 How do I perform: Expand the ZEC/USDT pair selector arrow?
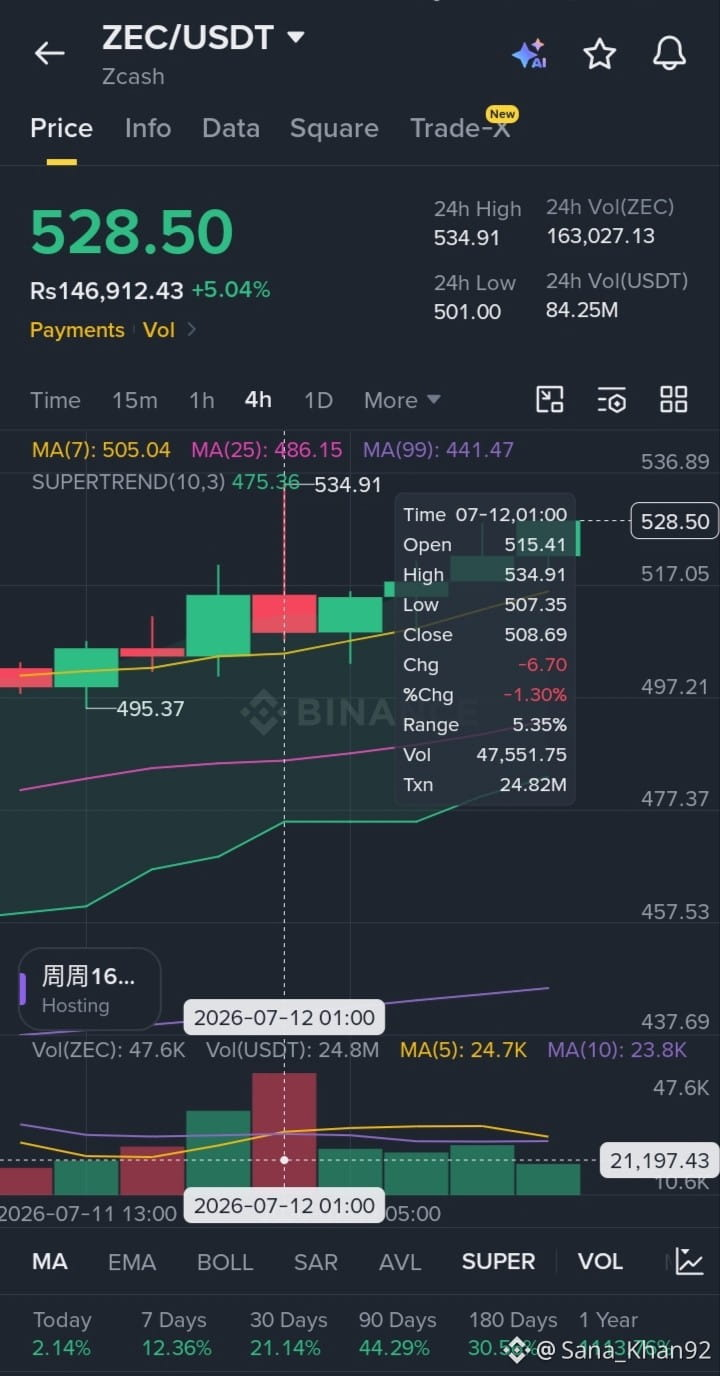295,38
